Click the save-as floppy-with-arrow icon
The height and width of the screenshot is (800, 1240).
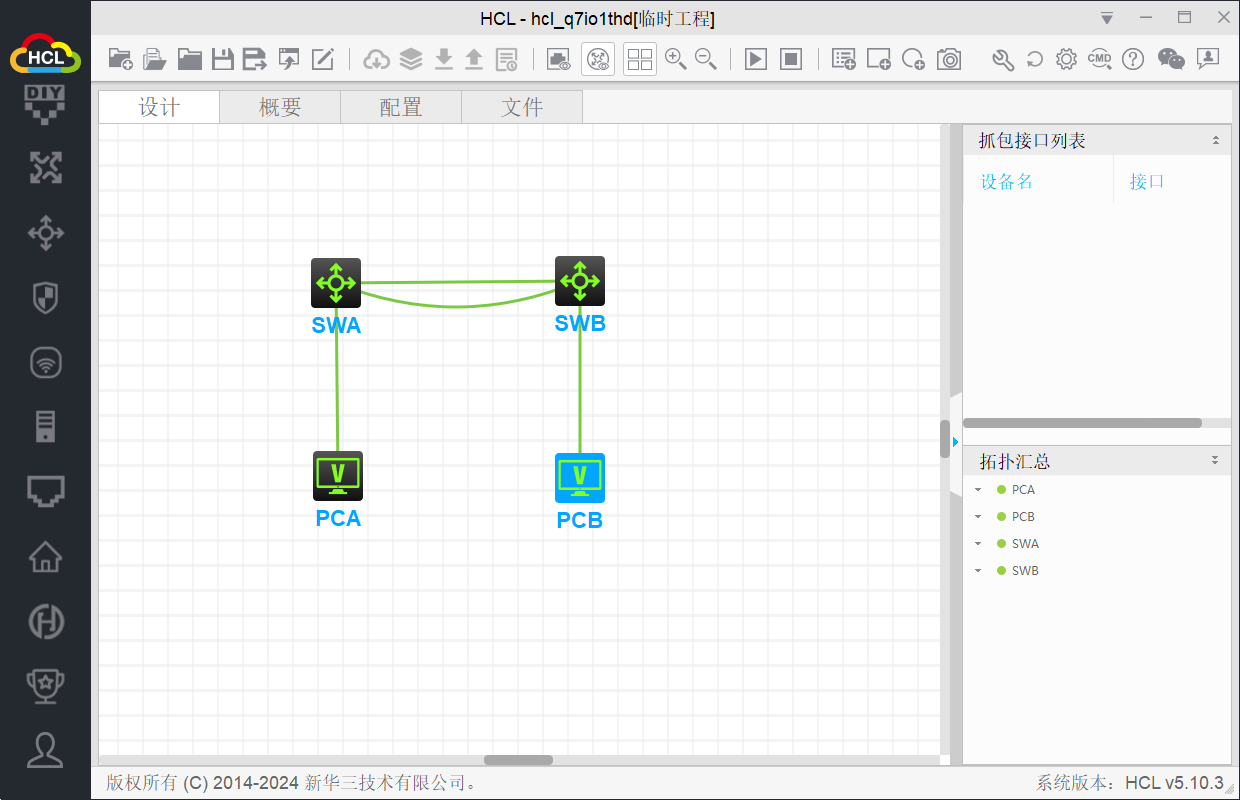(255, 59)
